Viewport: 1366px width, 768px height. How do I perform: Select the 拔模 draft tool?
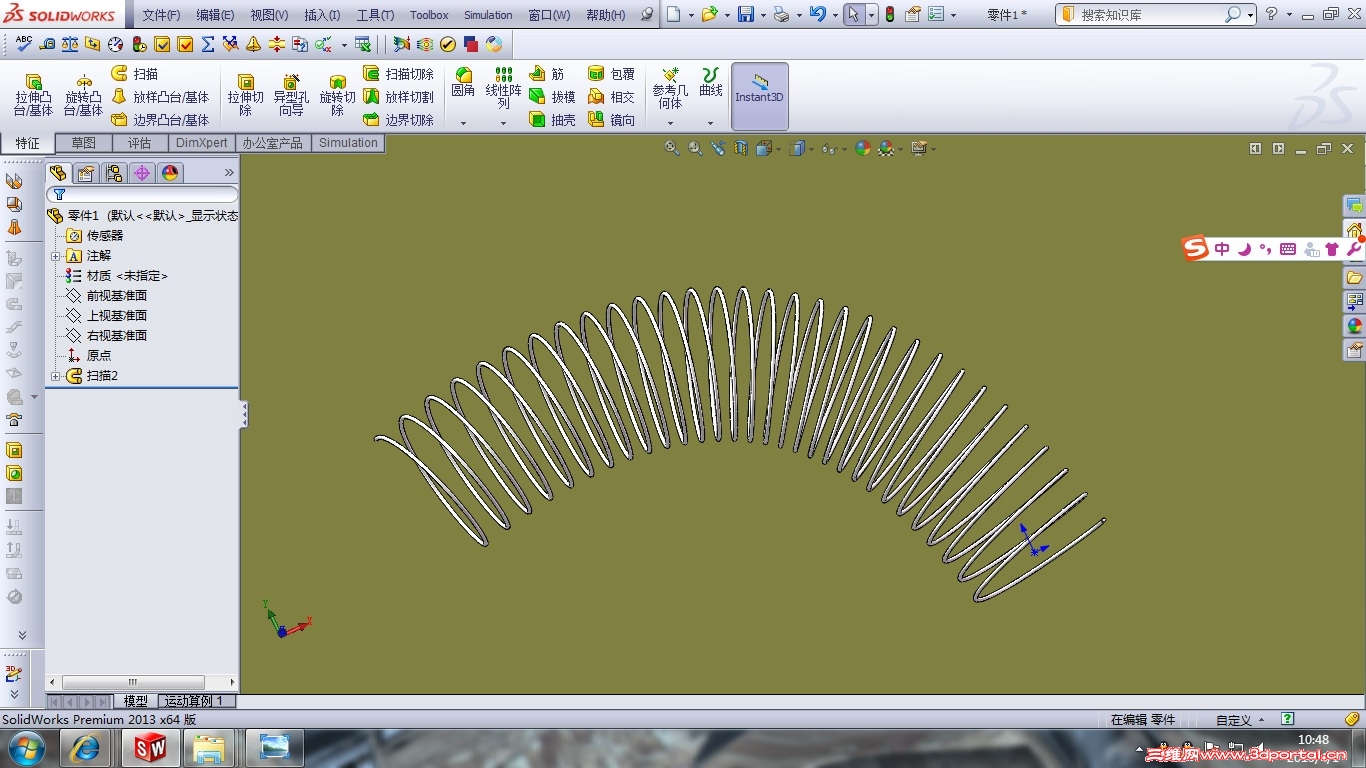pyautogui.click(x=552, y=97)
